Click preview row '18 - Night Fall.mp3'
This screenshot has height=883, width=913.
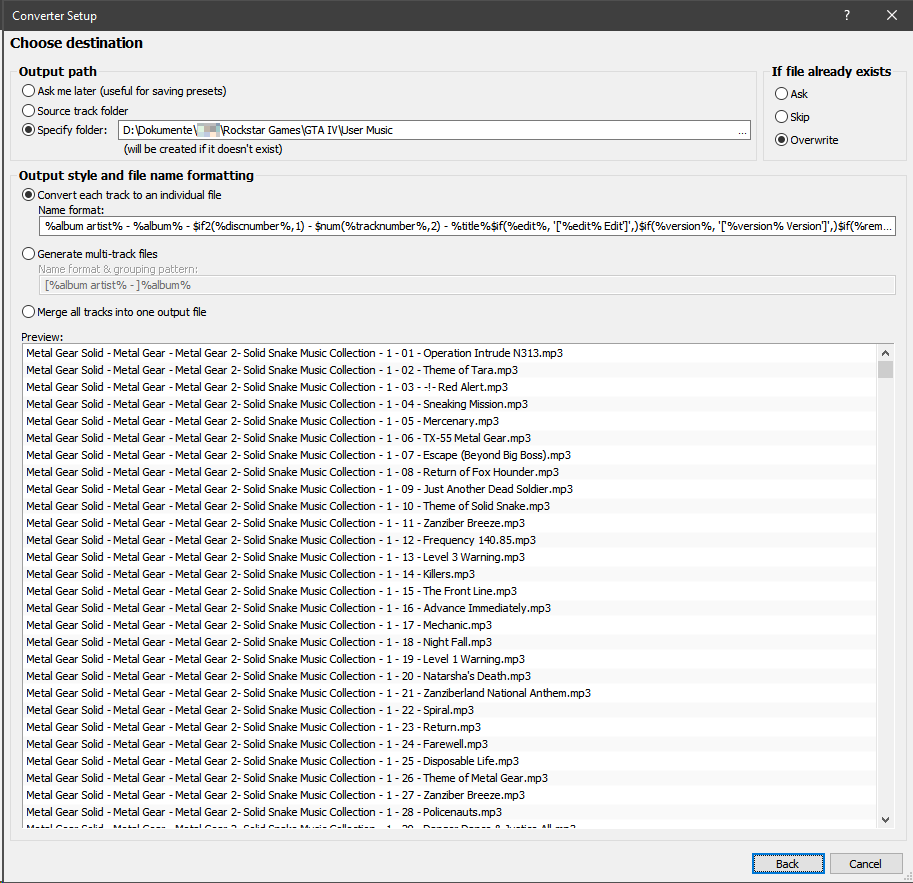coord(450,642)
